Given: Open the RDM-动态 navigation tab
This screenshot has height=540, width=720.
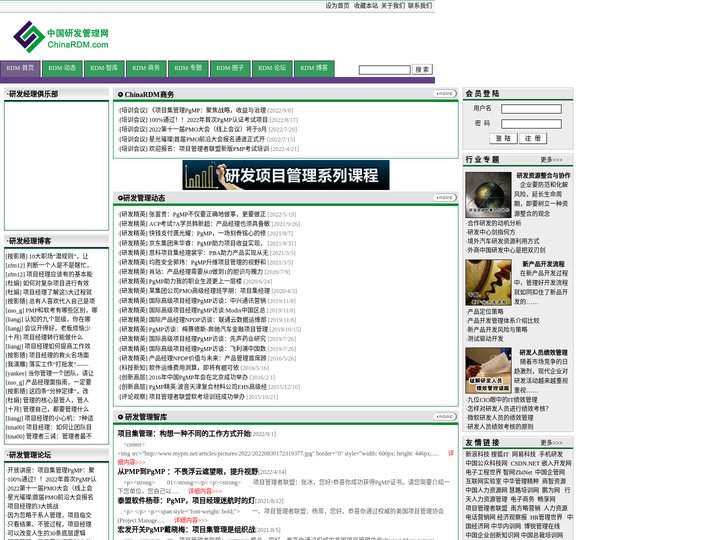Looking at the screenshot, I should pyautogui.click(x=62, y=68).
